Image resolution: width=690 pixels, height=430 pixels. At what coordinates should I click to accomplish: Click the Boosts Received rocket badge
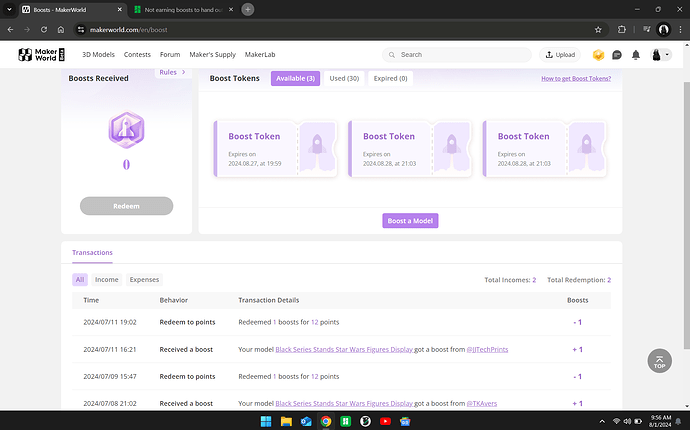pyautogui.click(x=126, y=129)
